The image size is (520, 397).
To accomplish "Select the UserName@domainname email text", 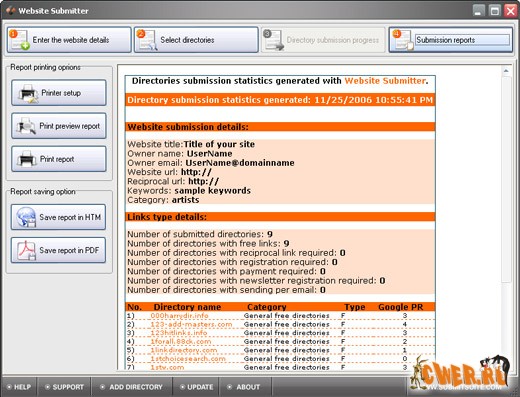I will click(x=240, y=163).
